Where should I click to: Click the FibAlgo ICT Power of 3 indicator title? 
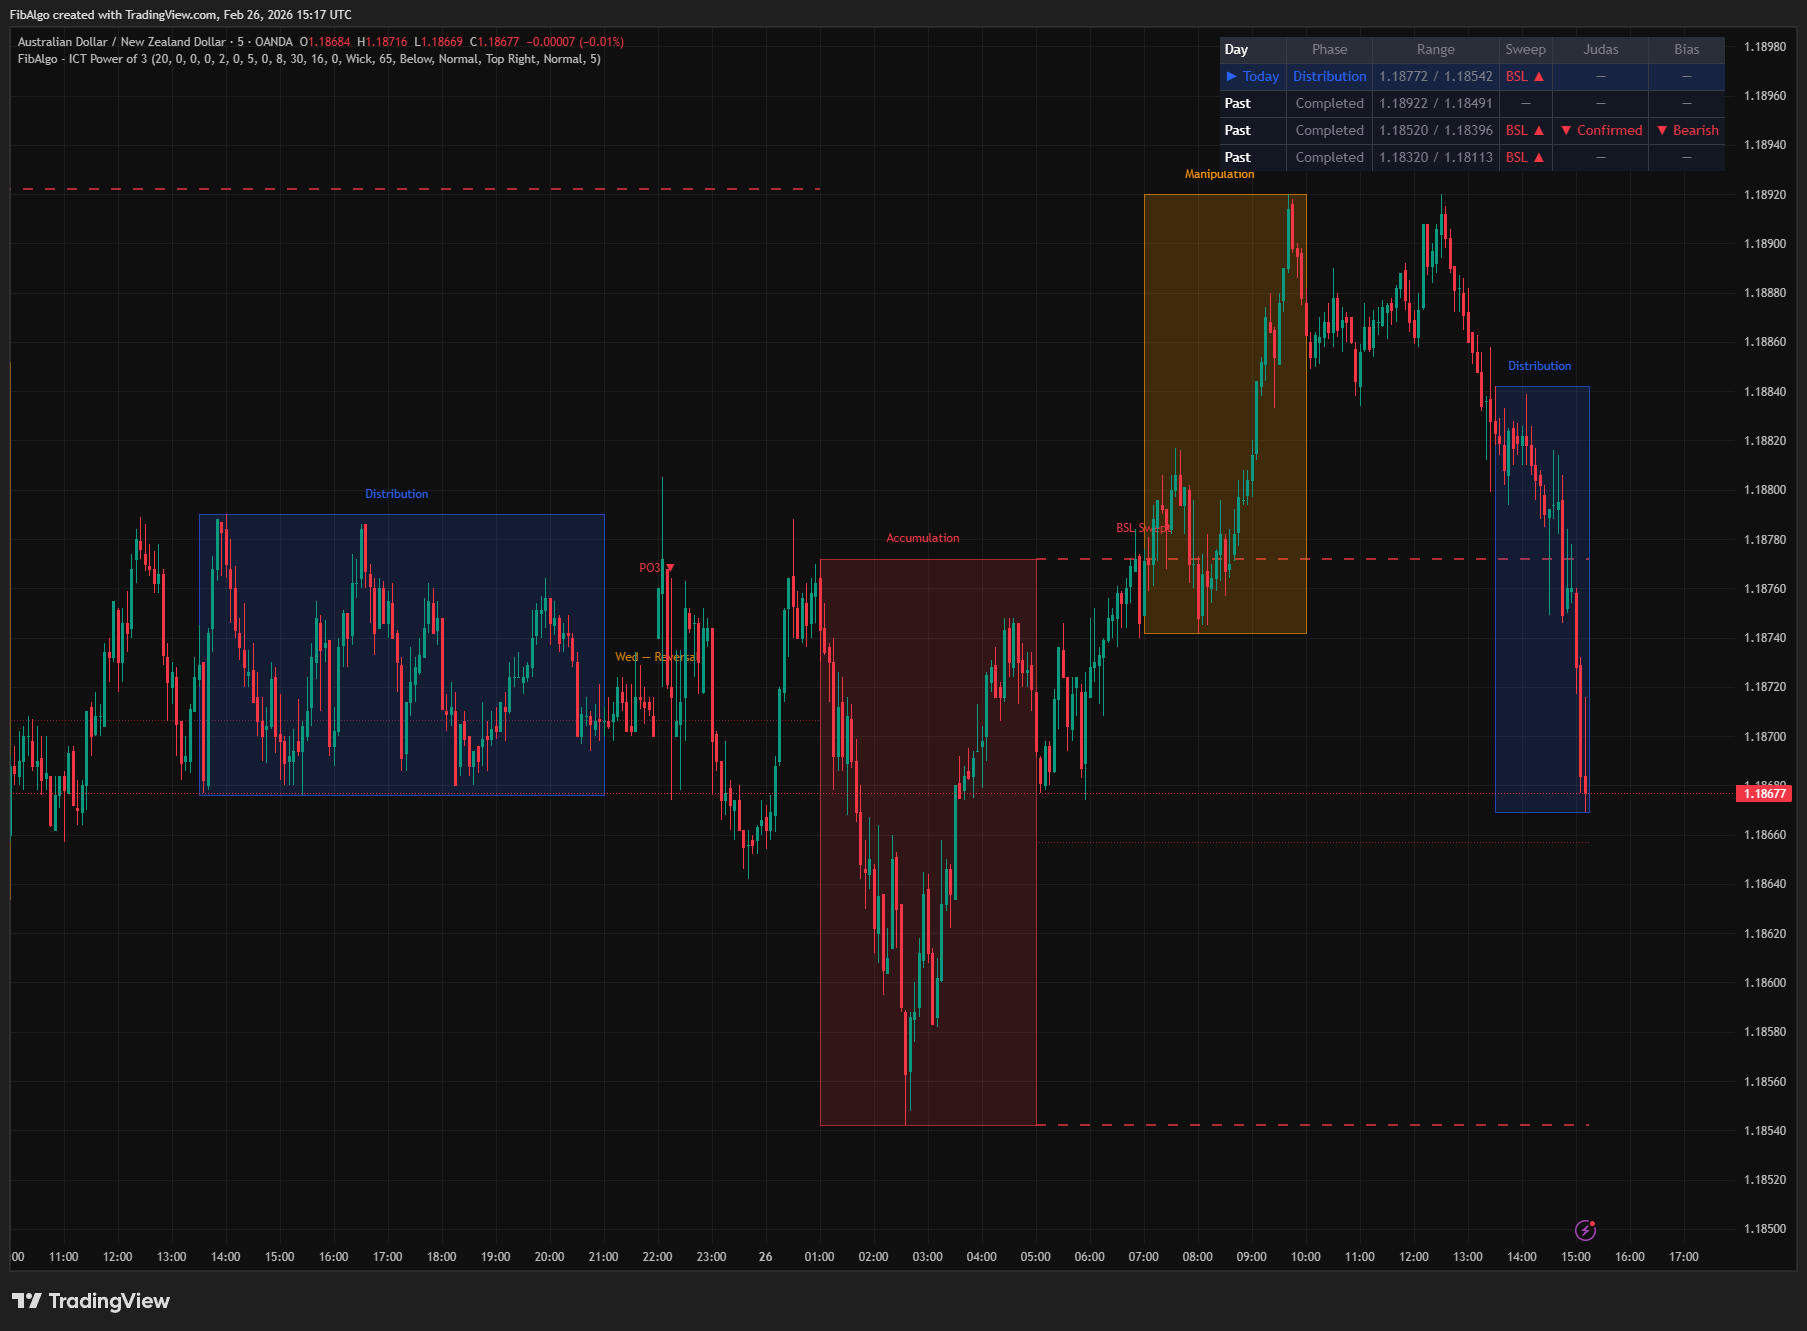click(308, 59)
